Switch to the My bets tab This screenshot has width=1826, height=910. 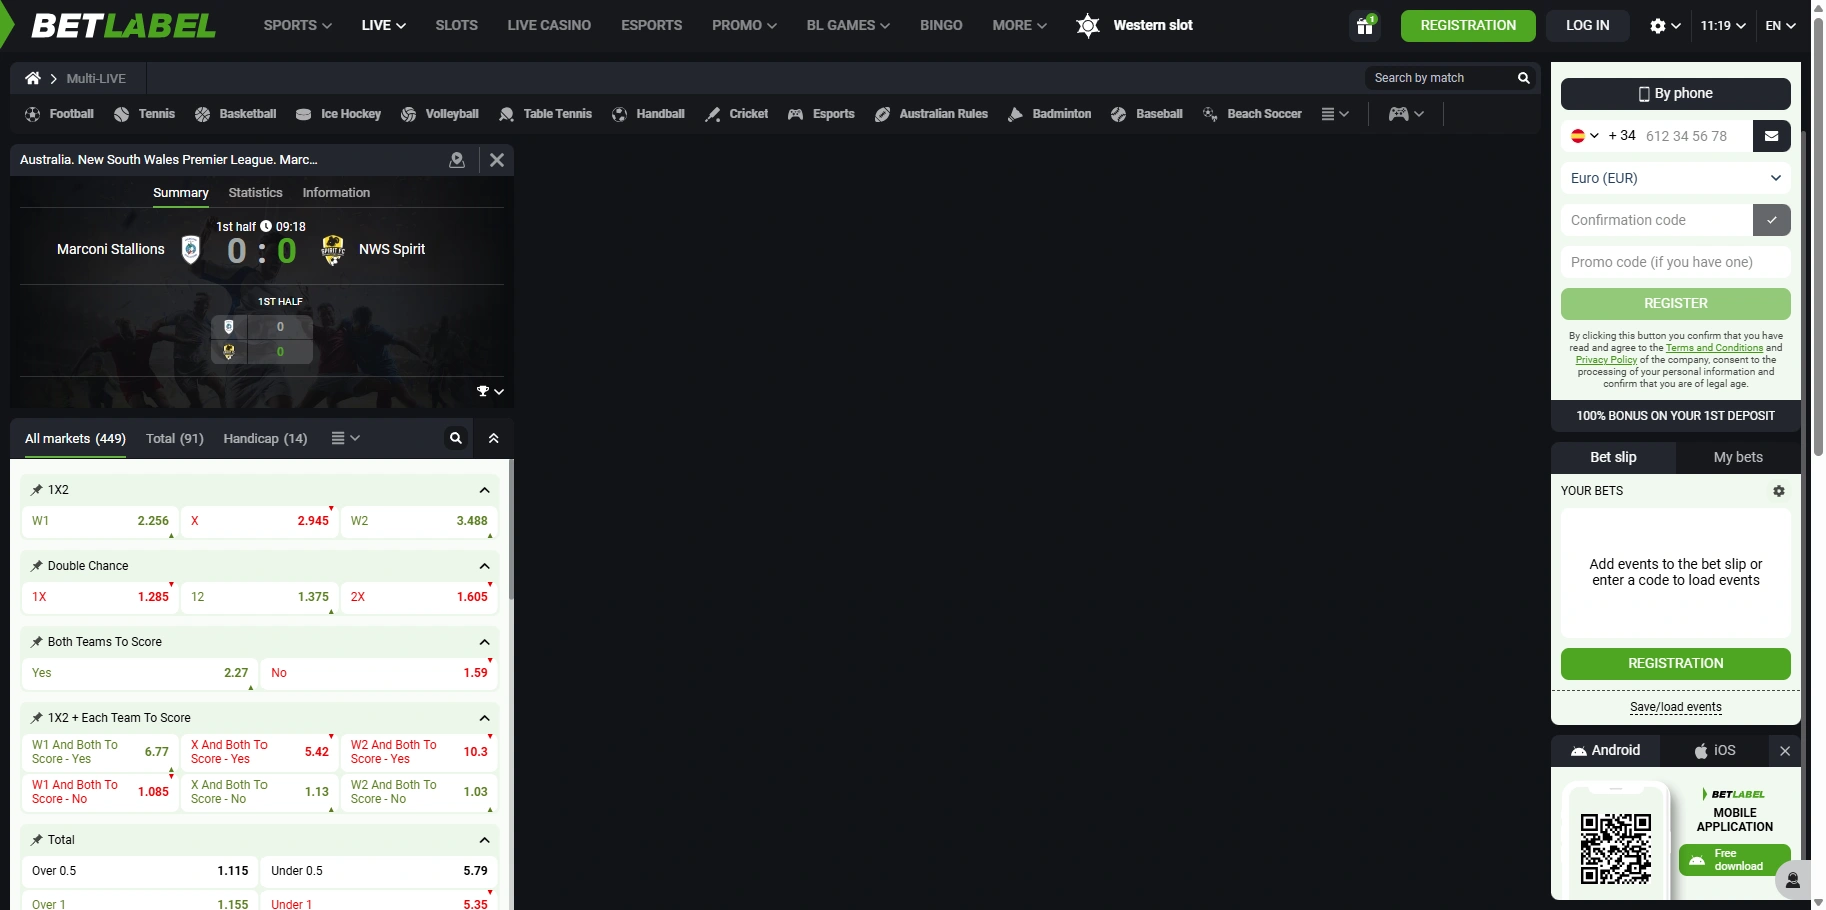[x=1737, y=457]
